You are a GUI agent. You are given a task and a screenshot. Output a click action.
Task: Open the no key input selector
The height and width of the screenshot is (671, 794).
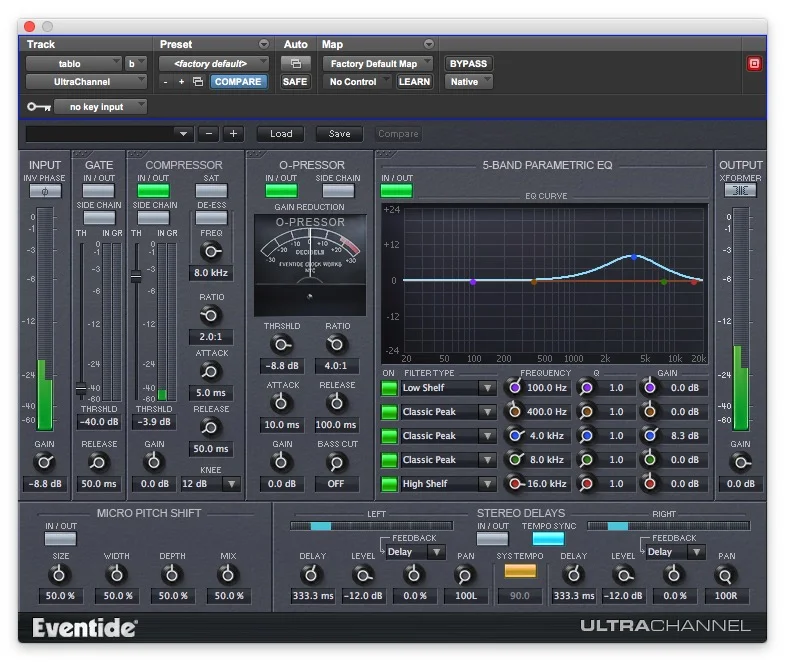100,107
